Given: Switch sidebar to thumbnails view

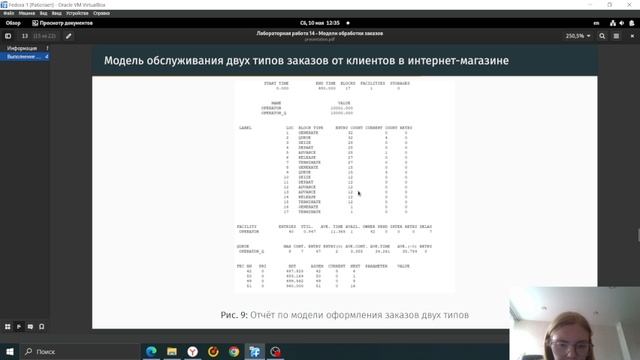Looking at the screenshot, I should pos(8,327).
